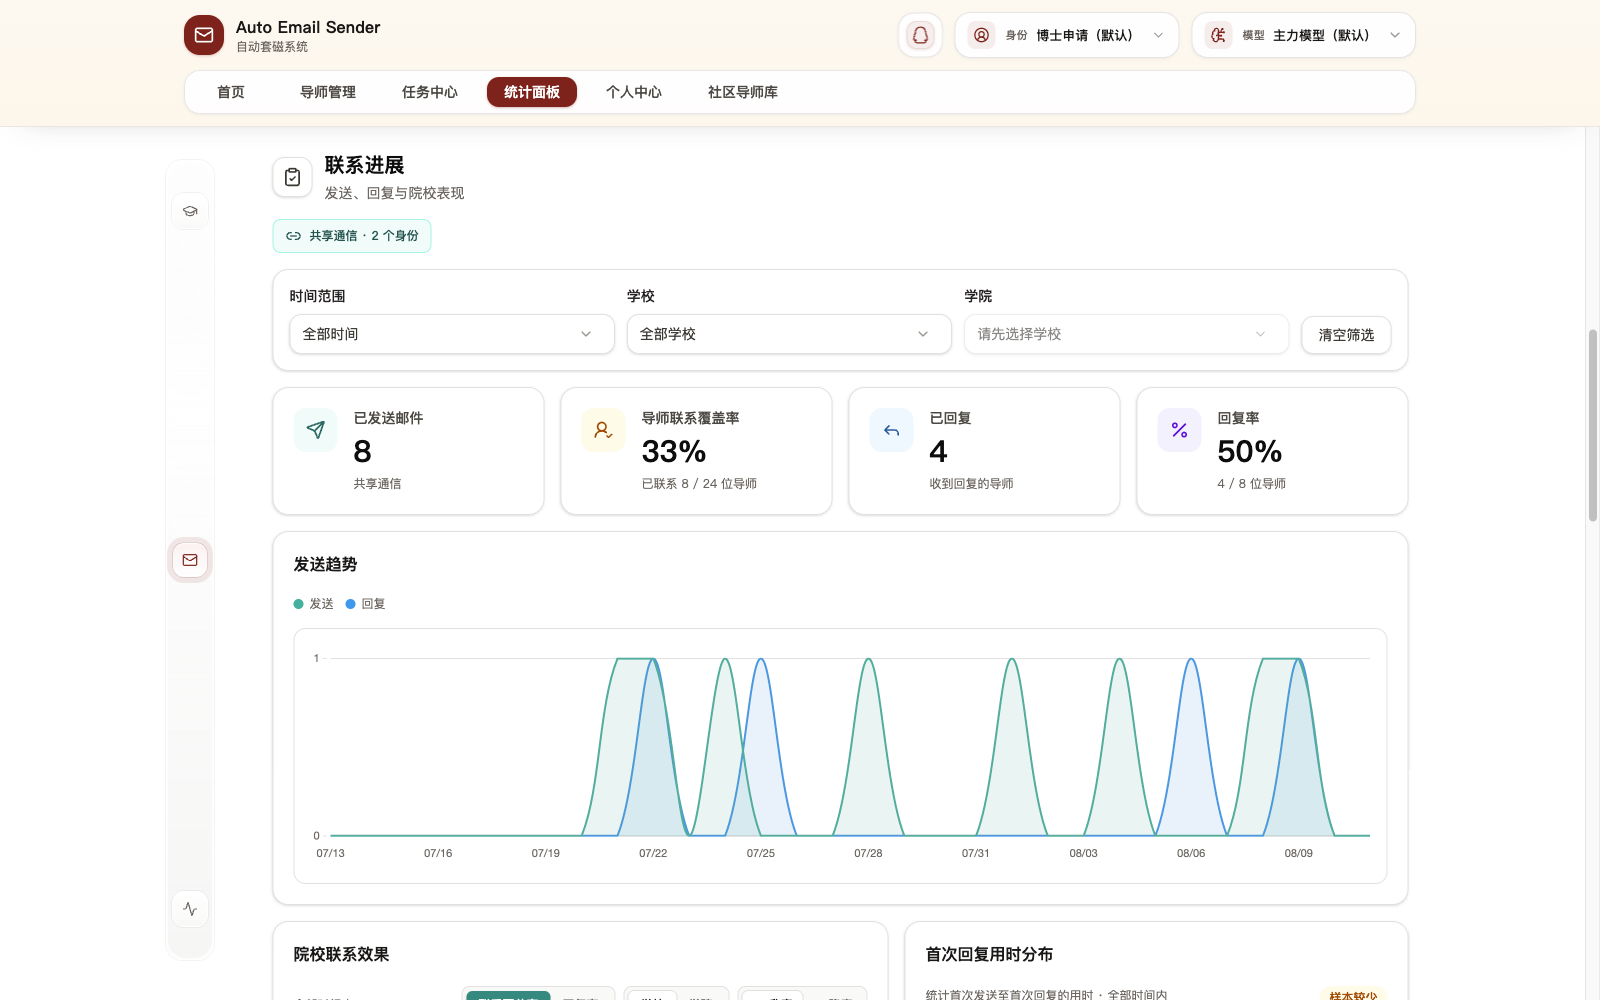Click the page vertical scrollbar thumb
The width and height of the screenshot is (1600, 1000).
(1593, 425)
